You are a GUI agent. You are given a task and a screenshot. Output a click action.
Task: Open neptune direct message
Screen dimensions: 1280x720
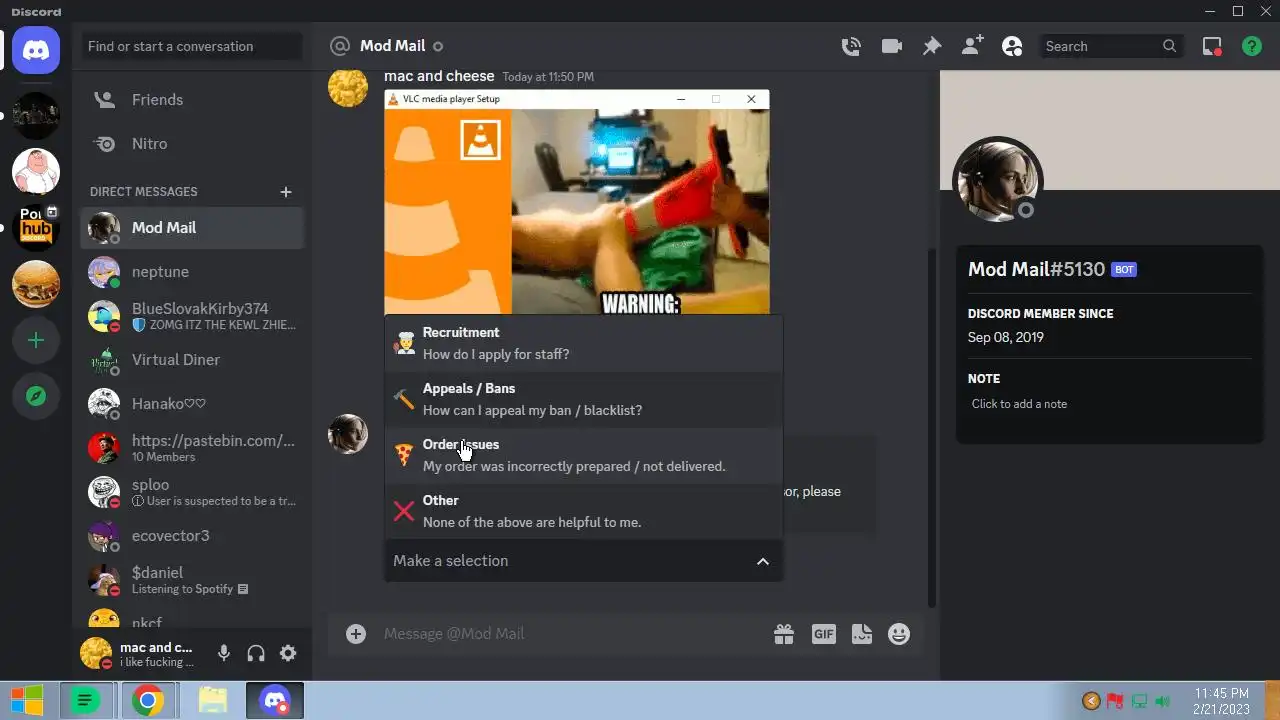(192, 272)
